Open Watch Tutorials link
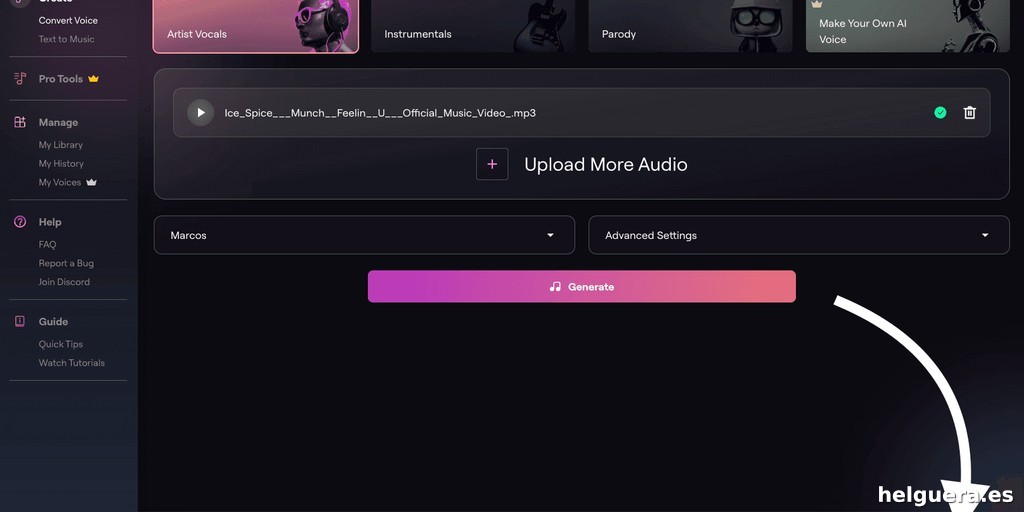 tap(71, 363)
